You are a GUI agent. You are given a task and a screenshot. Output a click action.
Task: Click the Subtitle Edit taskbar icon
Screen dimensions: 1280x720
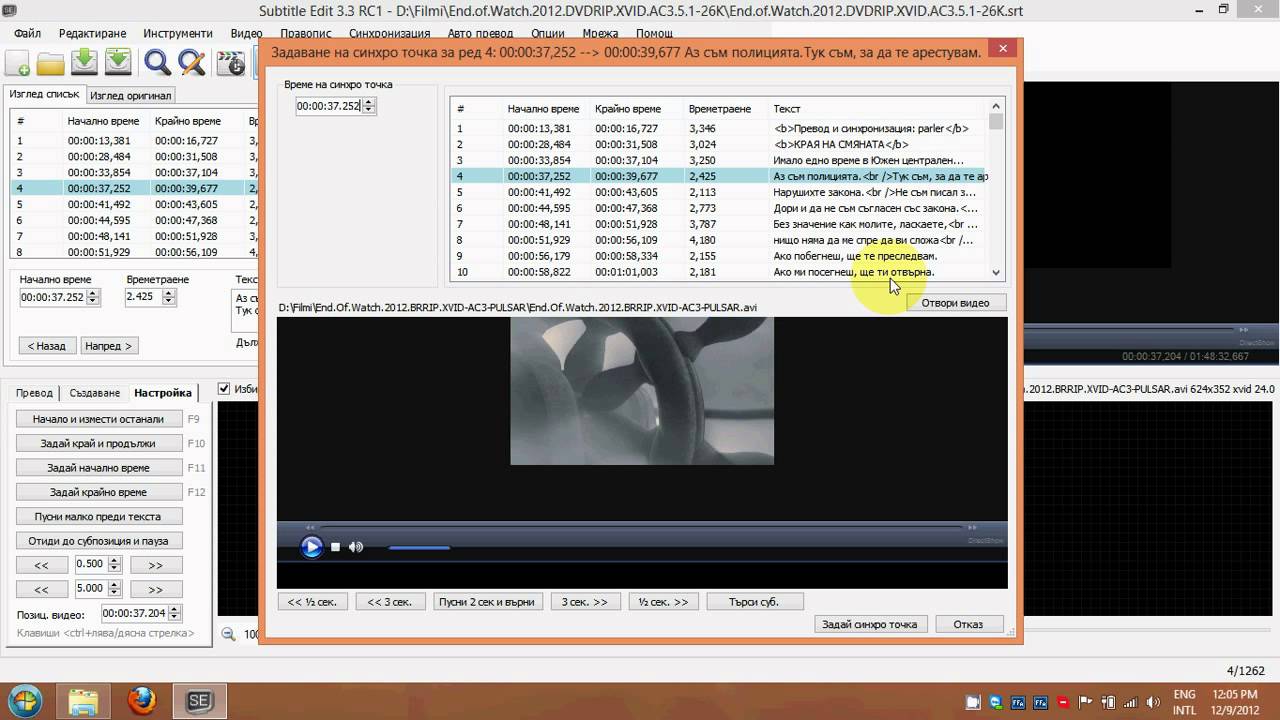(x=199, y=700)
